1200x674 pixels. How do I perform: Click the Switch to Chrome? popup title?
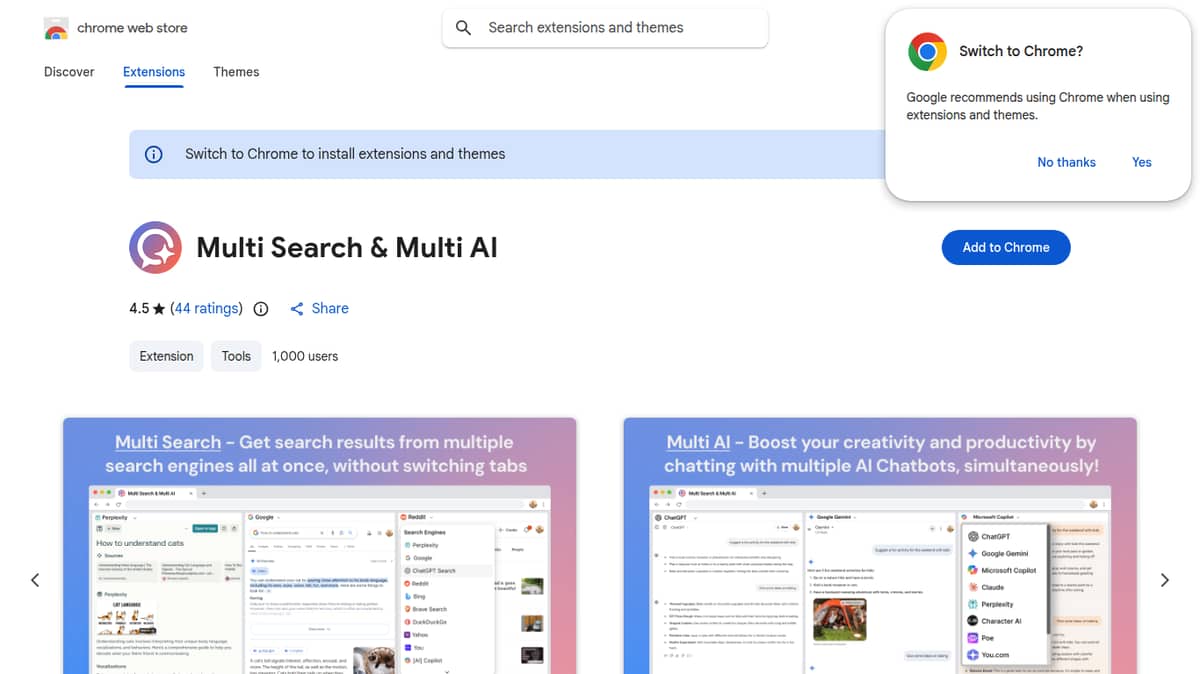point(1021,51)
